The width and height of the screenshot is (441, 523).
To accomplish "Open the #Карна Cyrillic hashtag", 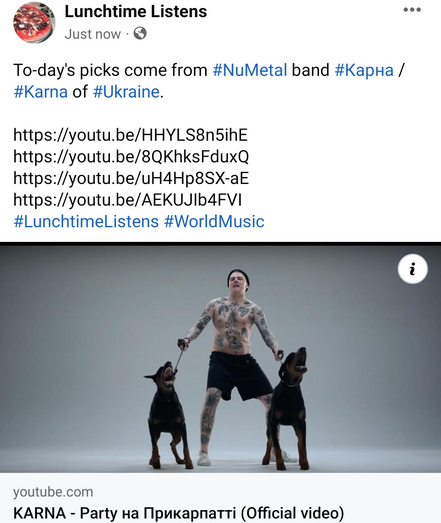I will point(364,70).
